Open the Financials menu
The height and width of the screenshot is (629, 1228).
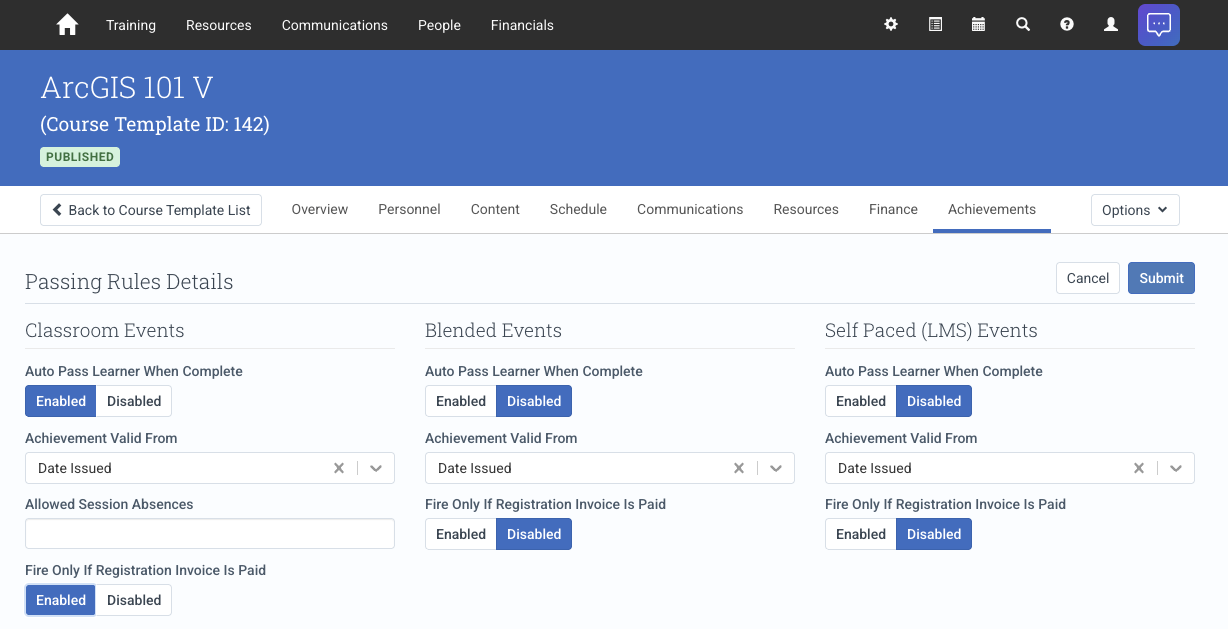tap(522, 25)
